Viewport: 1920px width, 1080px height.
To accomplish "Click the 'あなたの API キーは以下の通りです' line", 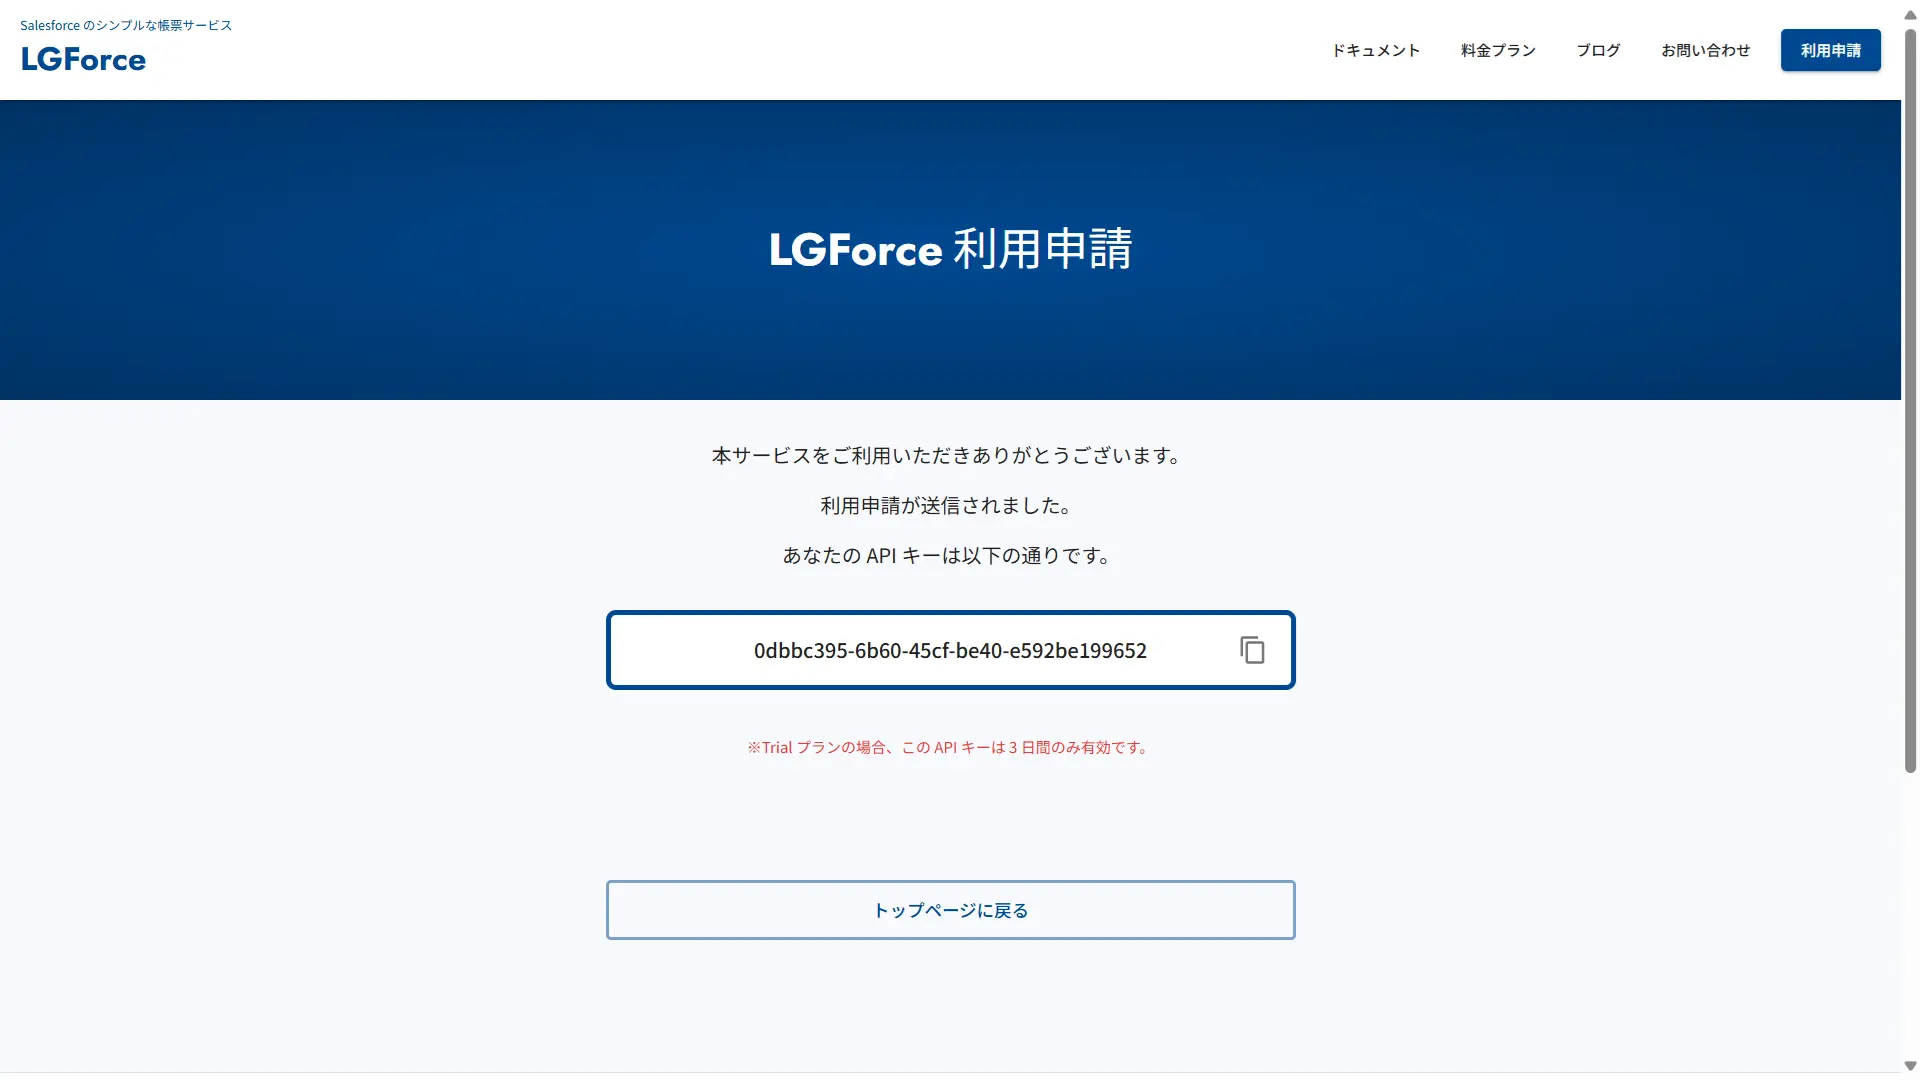I will pos(948,556).
